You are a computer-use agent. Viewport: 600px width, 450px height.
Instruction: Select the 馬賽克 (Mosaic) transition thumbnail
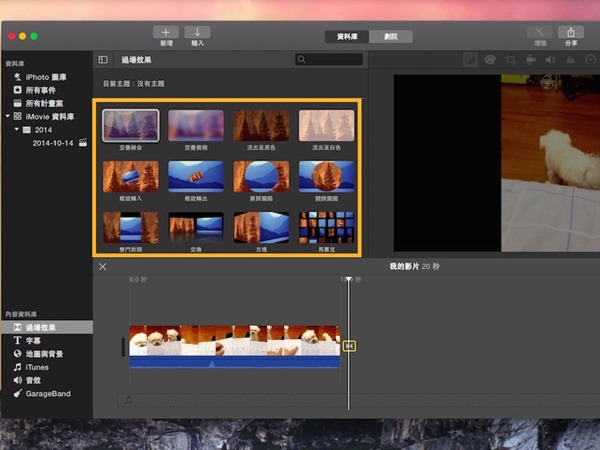tap(326, 228)
